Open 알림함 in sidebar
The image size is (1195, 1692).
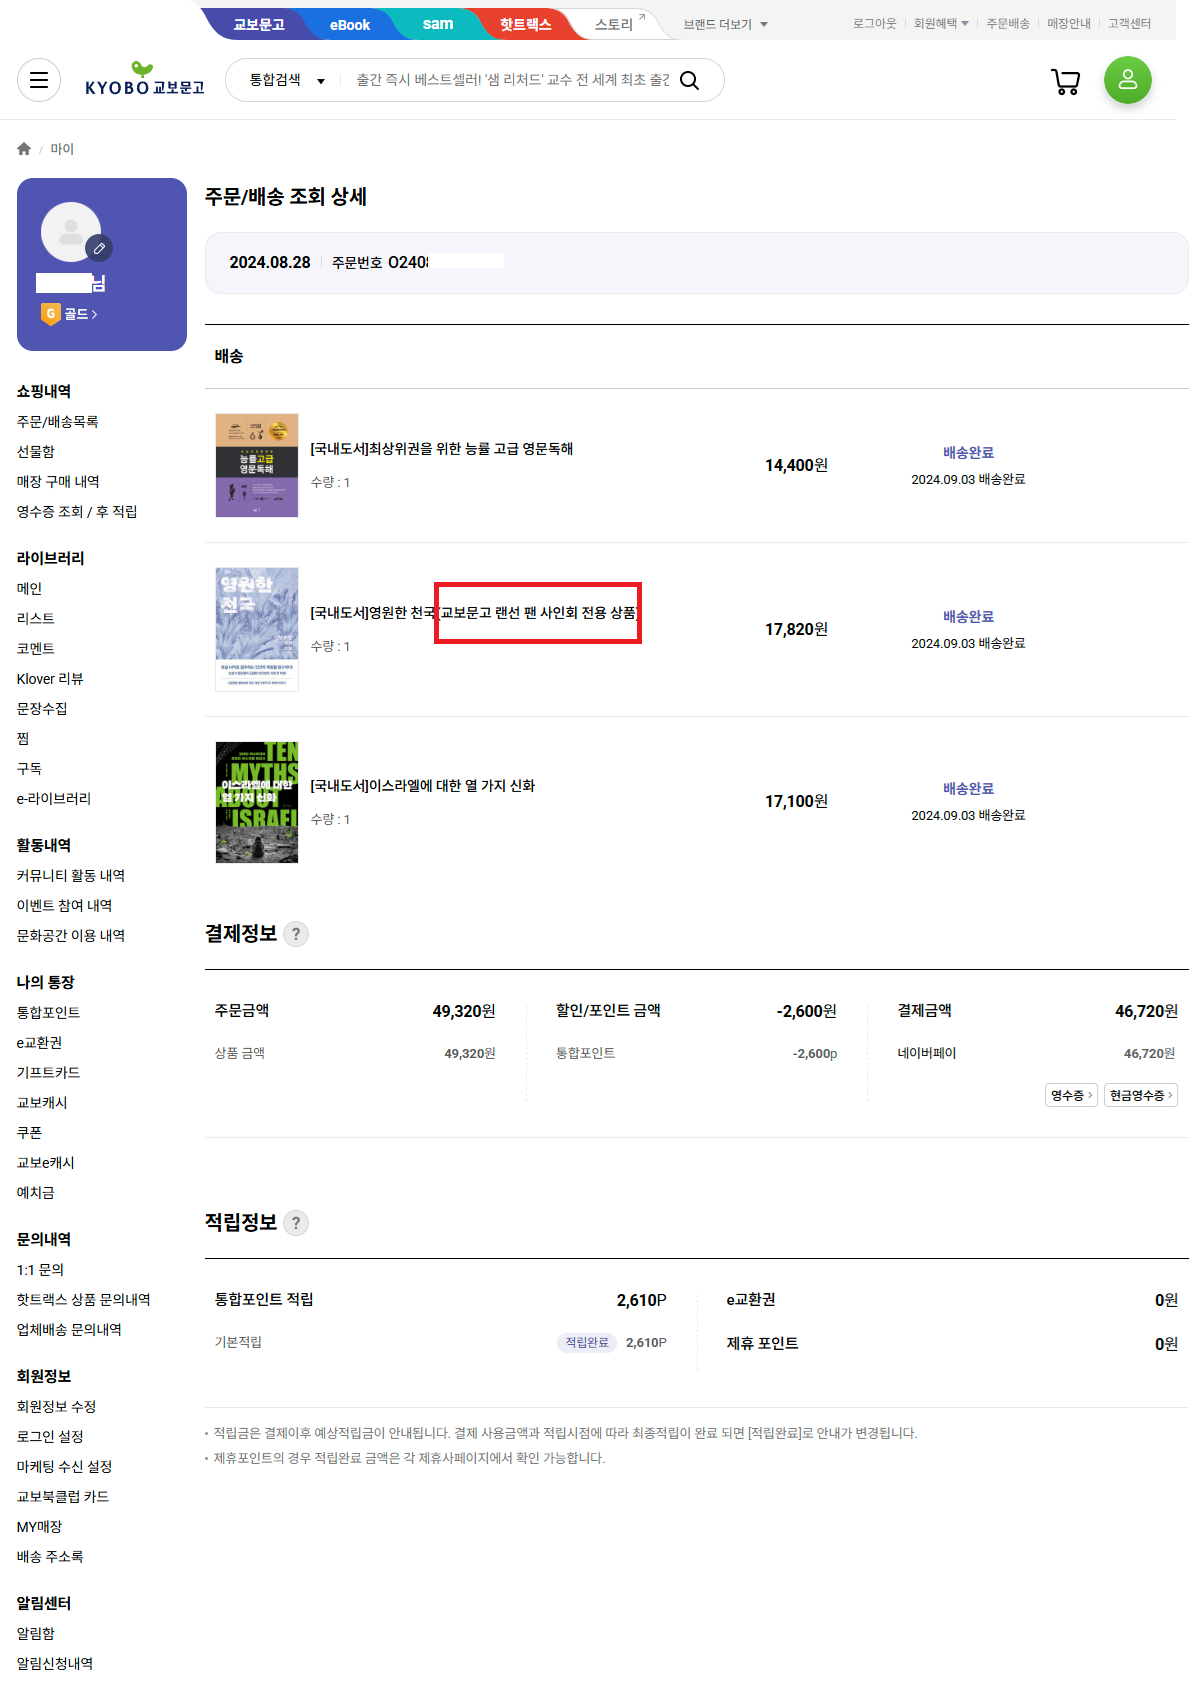36,1634
